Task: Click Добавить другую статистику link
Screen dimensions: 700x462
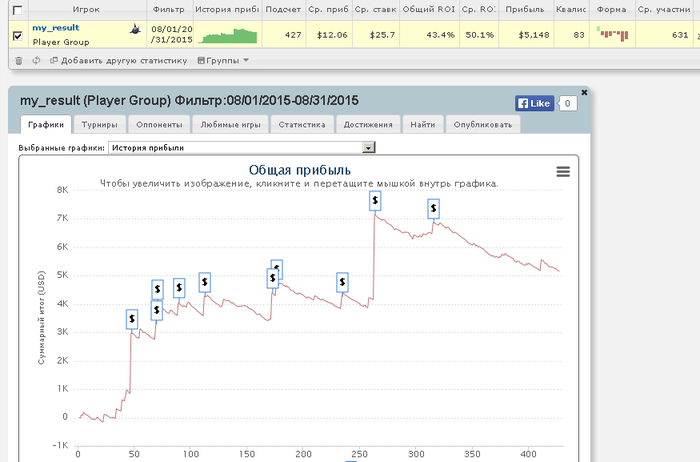Action: click(x=119, y=61)
